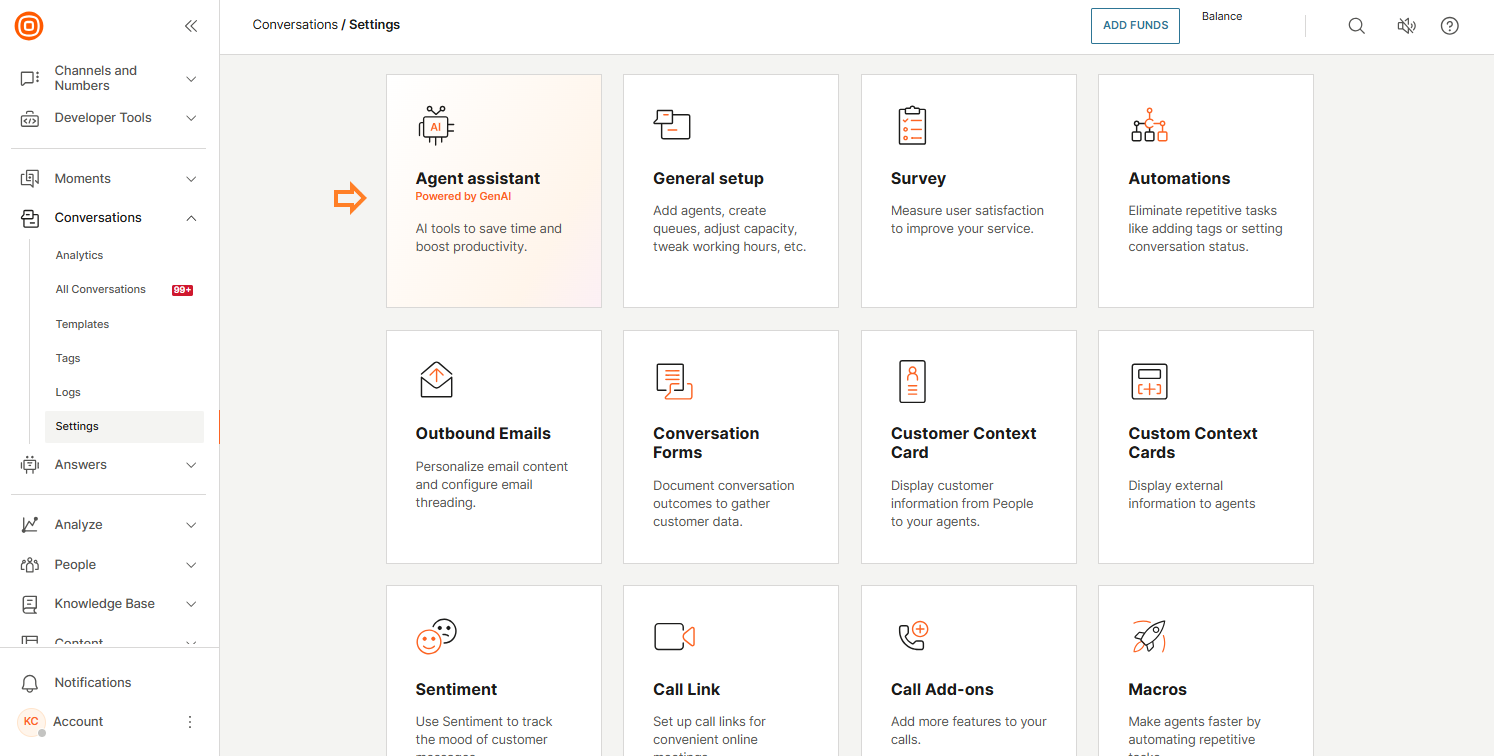
Task: Click the Answers bot icon
Action: click(x=30, y=465)
